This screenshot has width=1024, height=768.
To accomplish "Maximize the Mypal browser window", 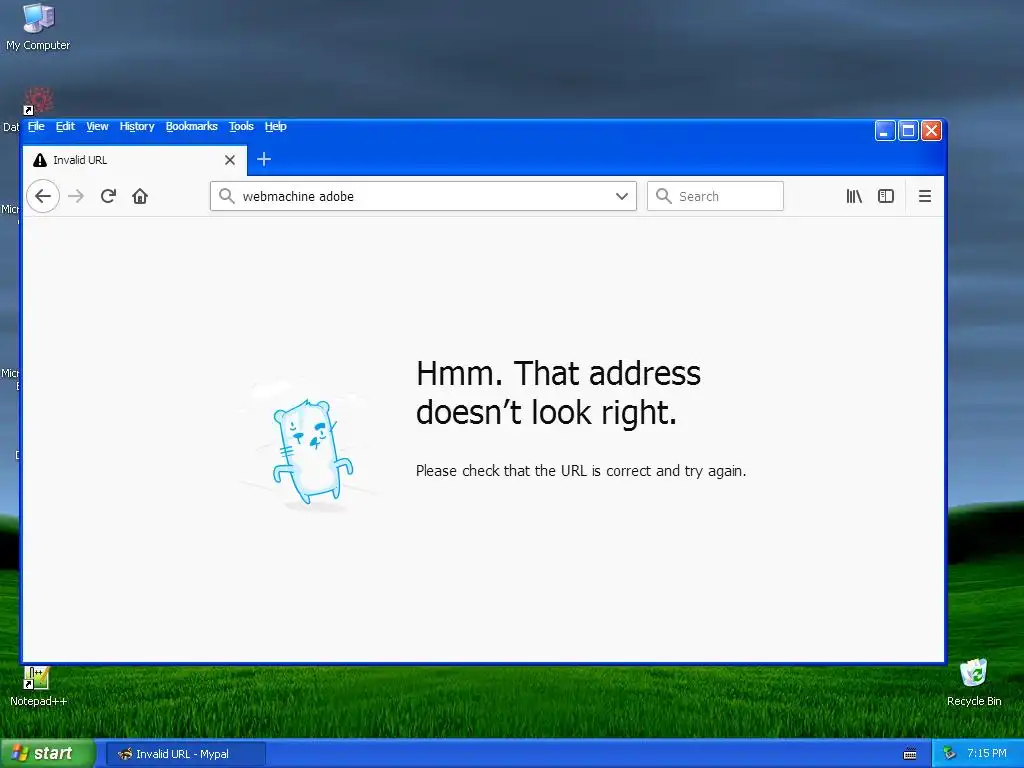I will coord(908,131).
